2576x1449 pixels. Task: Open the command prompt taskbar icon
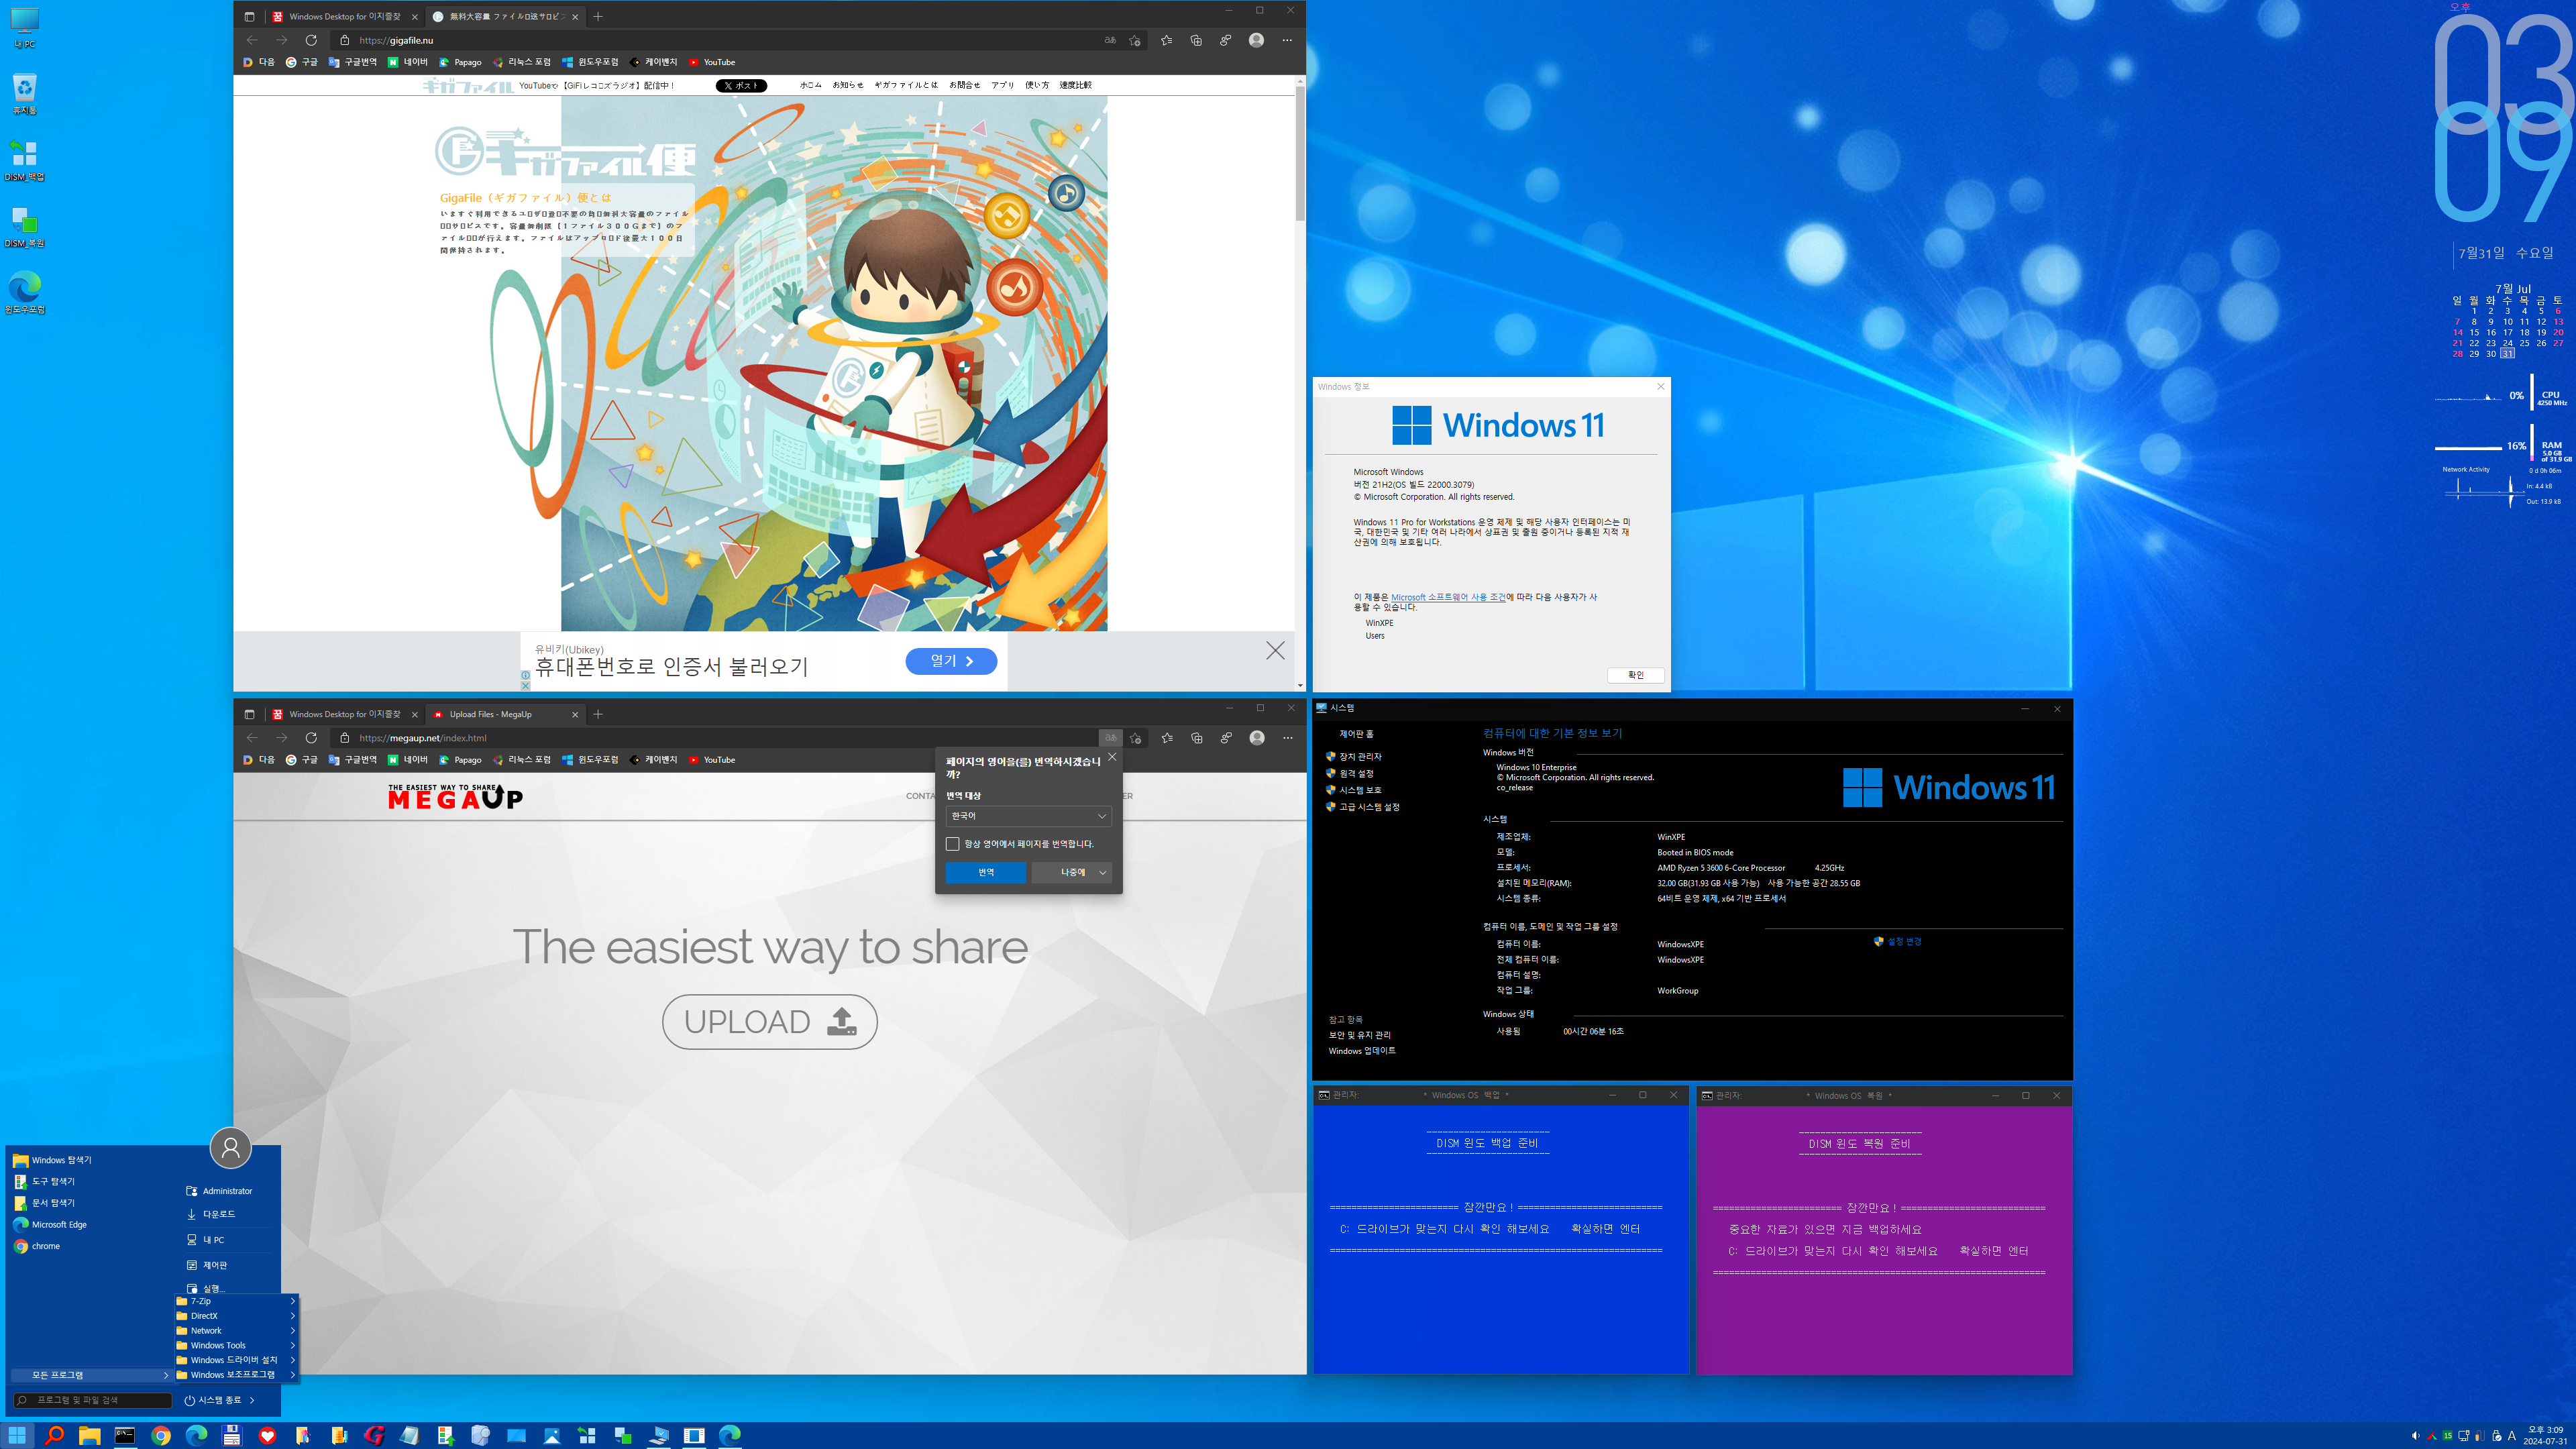[x=125, y=1435]
